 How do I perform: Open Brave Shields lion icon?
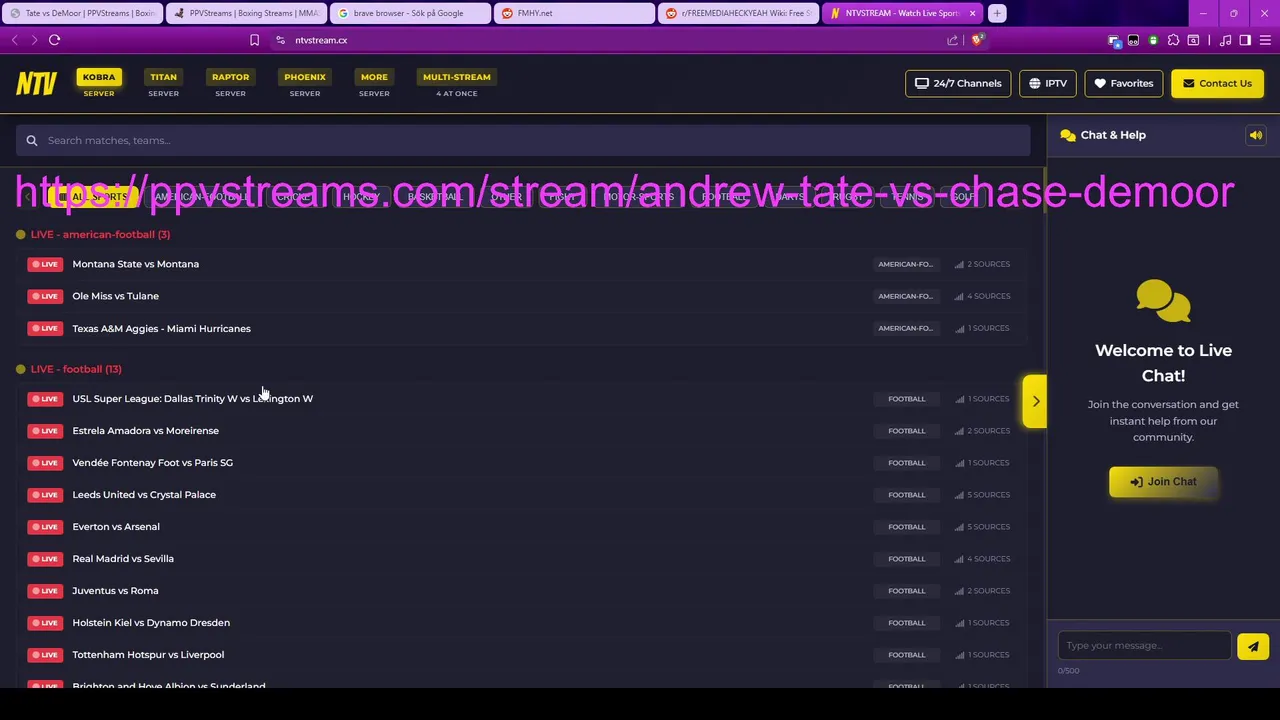point(977,40)
